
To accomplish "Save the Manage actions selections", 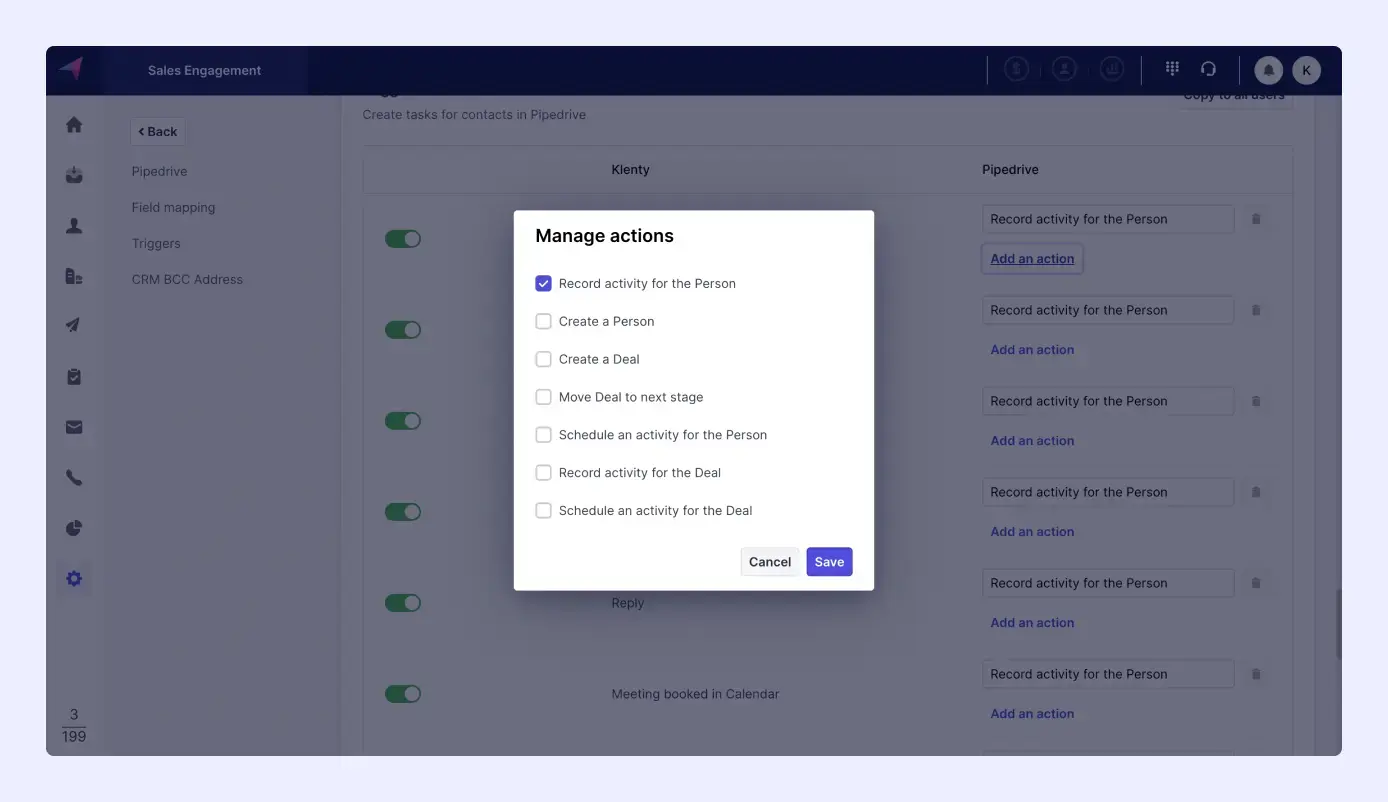I will pos(829,562).
